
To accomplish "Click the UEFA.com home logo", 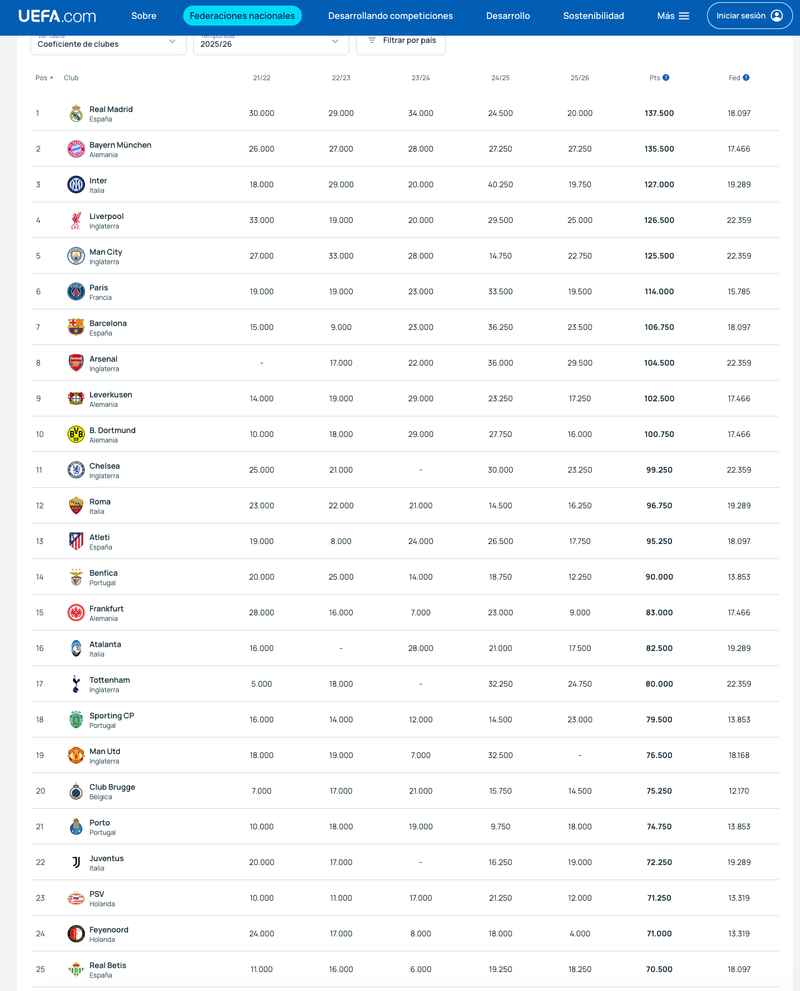I will (57, 16).
